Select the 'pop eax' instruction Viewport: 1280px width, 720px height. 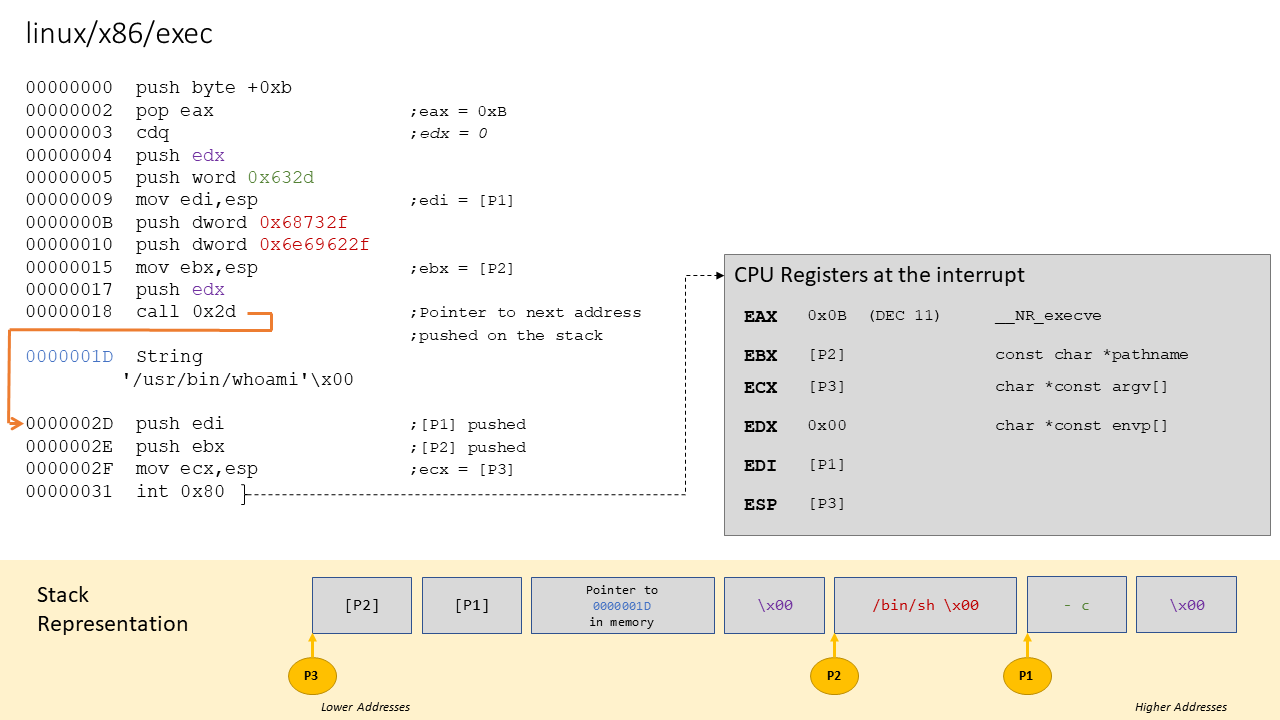175,111
